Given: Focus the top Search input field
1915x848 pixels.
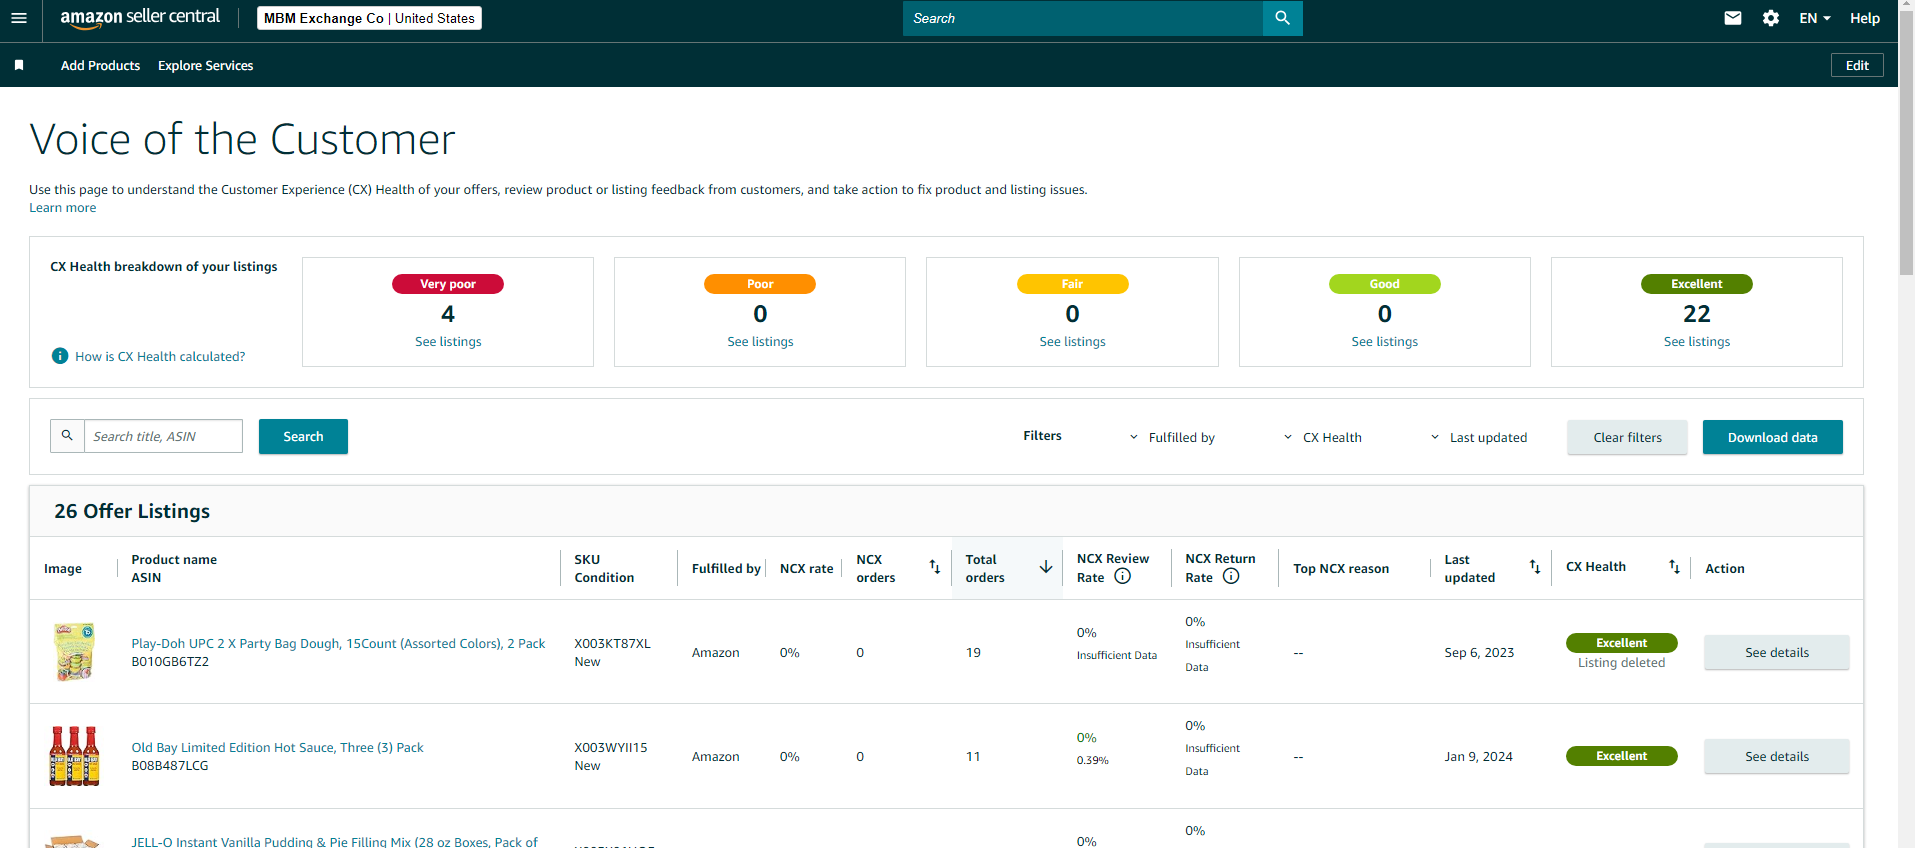Looking at the screenshot, I should coord(1083,18).
